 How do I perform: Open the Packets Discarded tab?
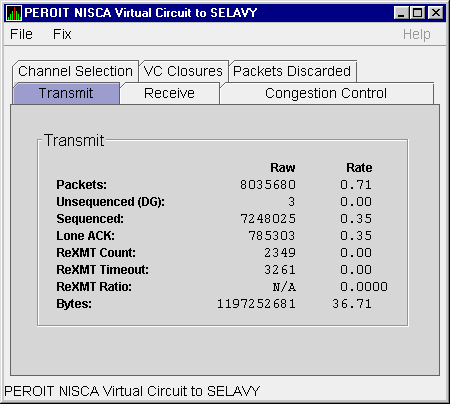(292, 71)
